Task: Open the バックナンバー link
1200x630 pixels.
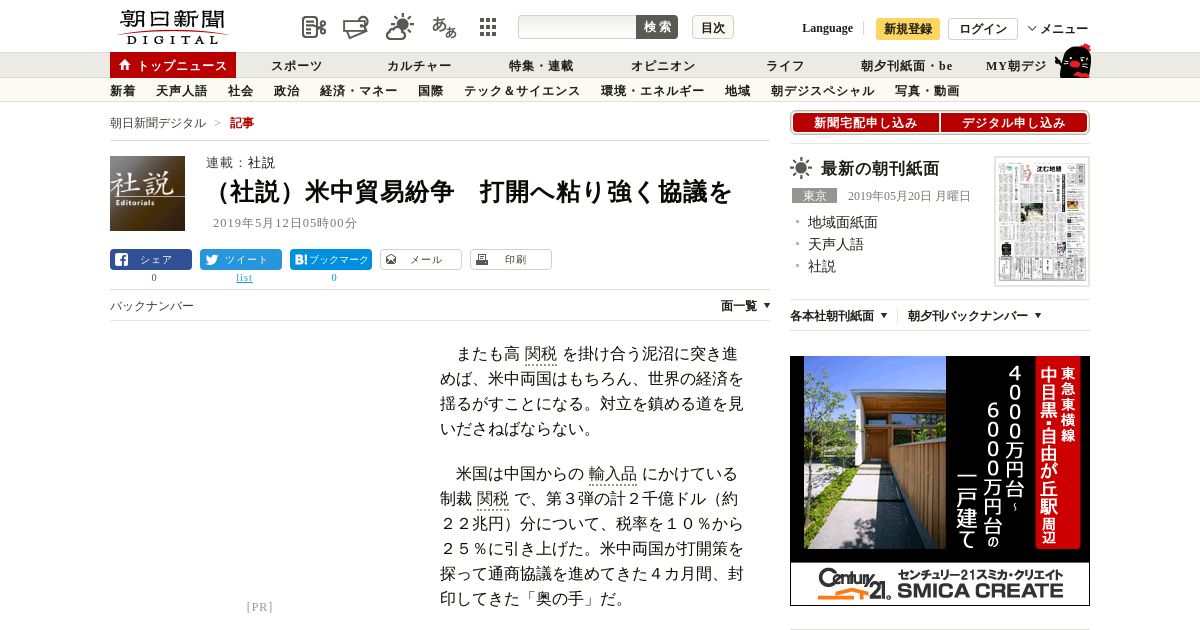Action: point(152,306)
